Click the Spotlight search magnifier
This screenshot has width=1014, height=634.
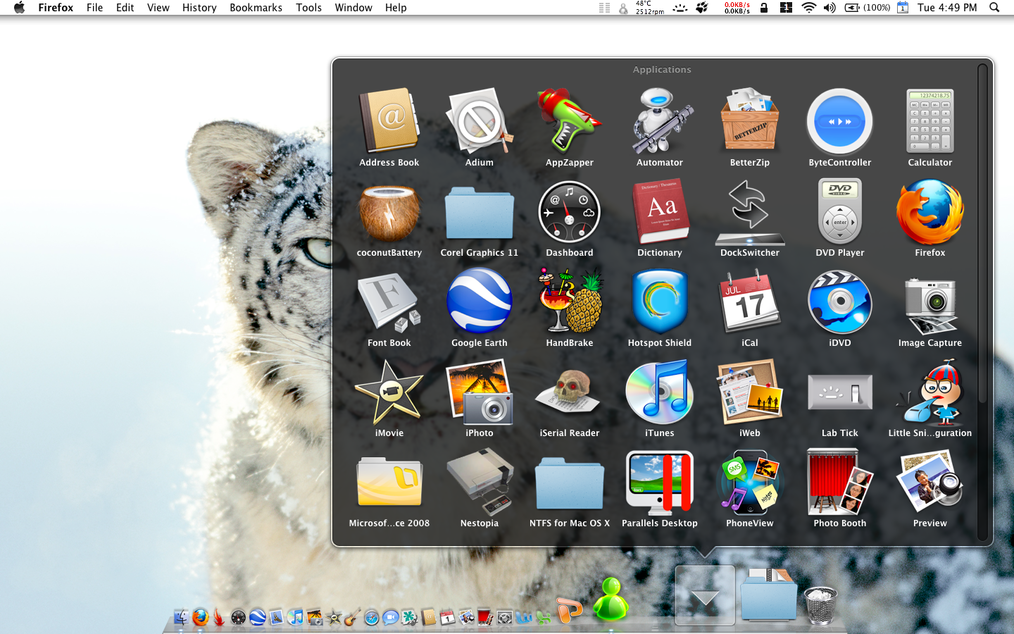(x=994, y=8)
